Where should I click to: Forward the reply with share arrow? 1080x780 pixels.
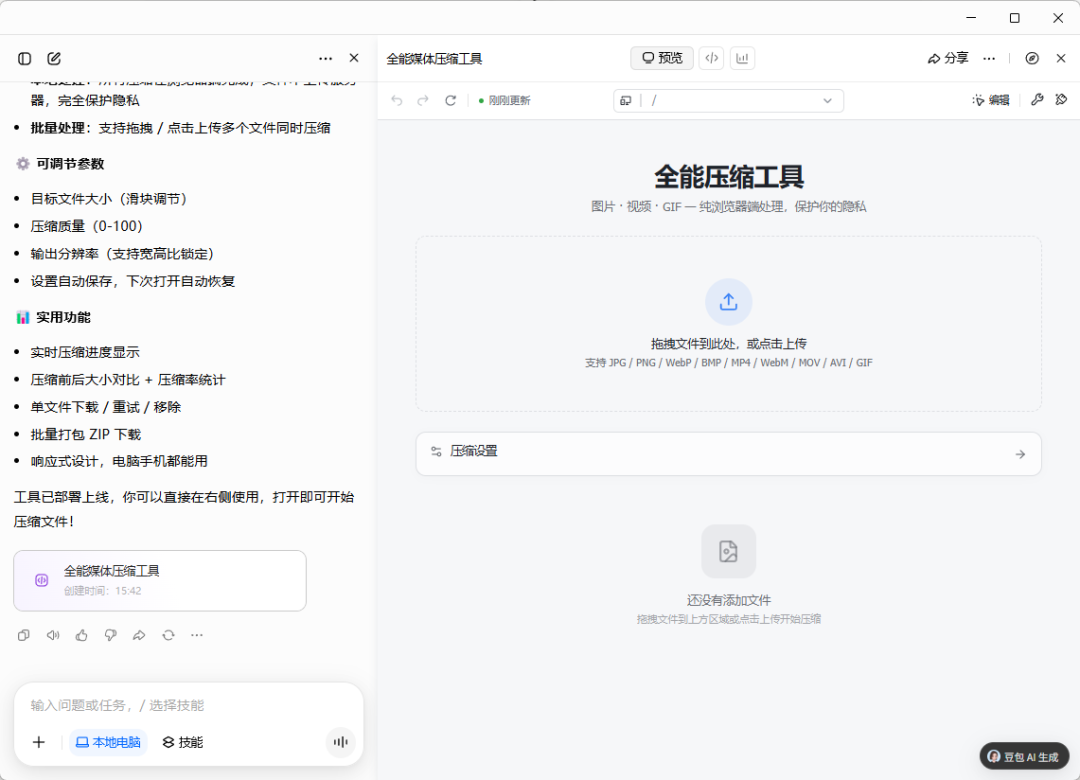click(x=139, y=635)
